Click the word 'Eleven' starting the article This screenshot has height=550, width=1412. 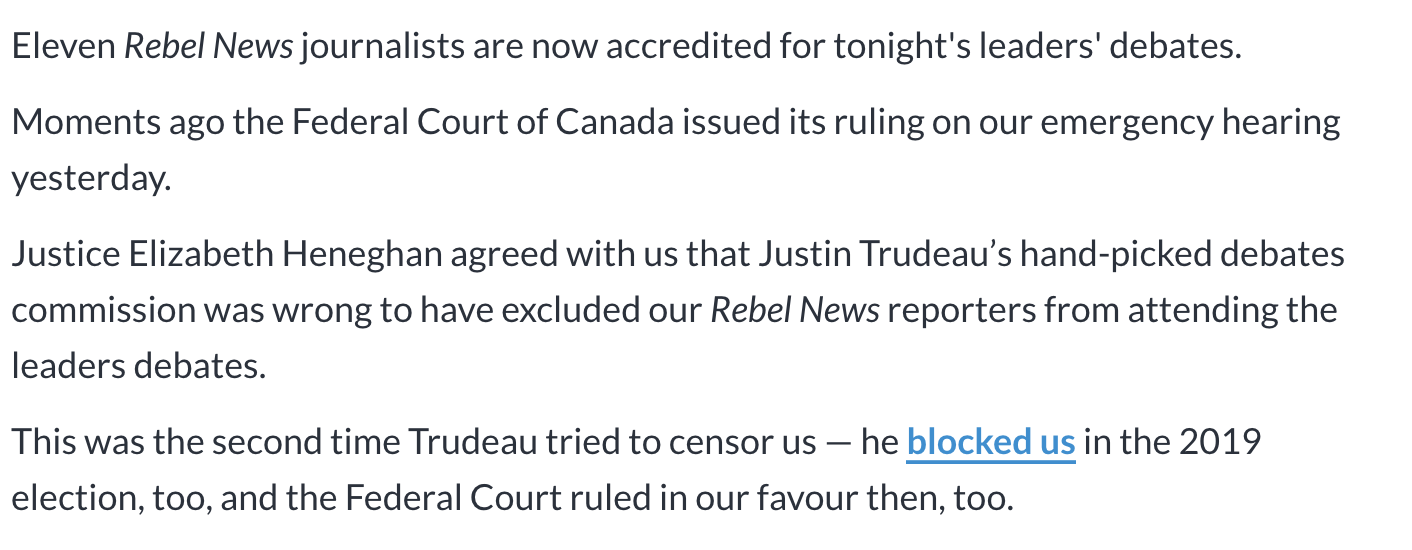point(64,47)
